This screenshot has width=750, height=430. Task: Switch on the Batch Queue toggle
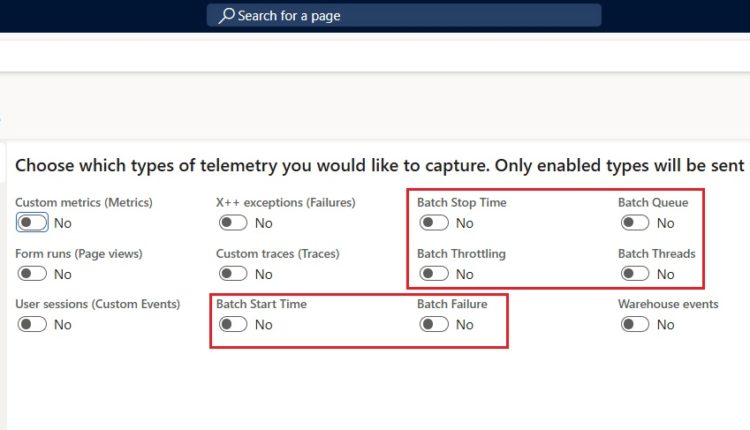pos(635,223)
